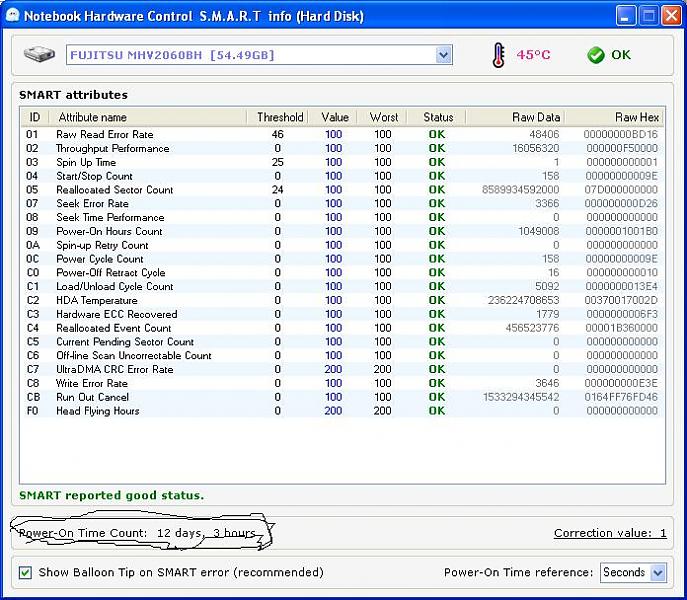Image resolution: width=687 pixels, height=600 pixels.
Task: Click the Correction value link
Action: point(610,533)
